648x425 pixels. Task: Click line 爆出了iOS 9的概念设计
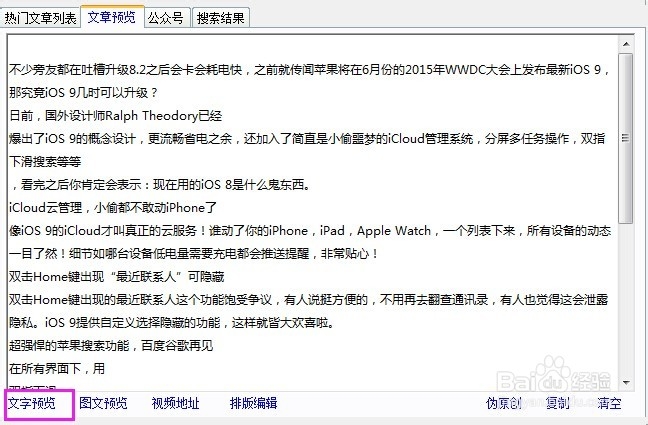coord(307,138)
